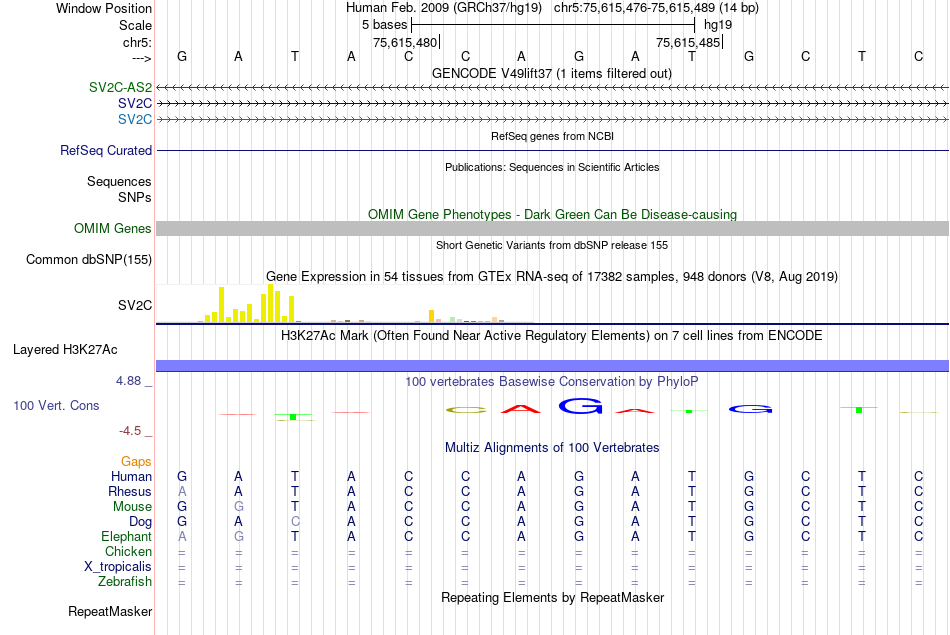Click the X_tropicalis species label
950x635 pixels.
point(118,567)
